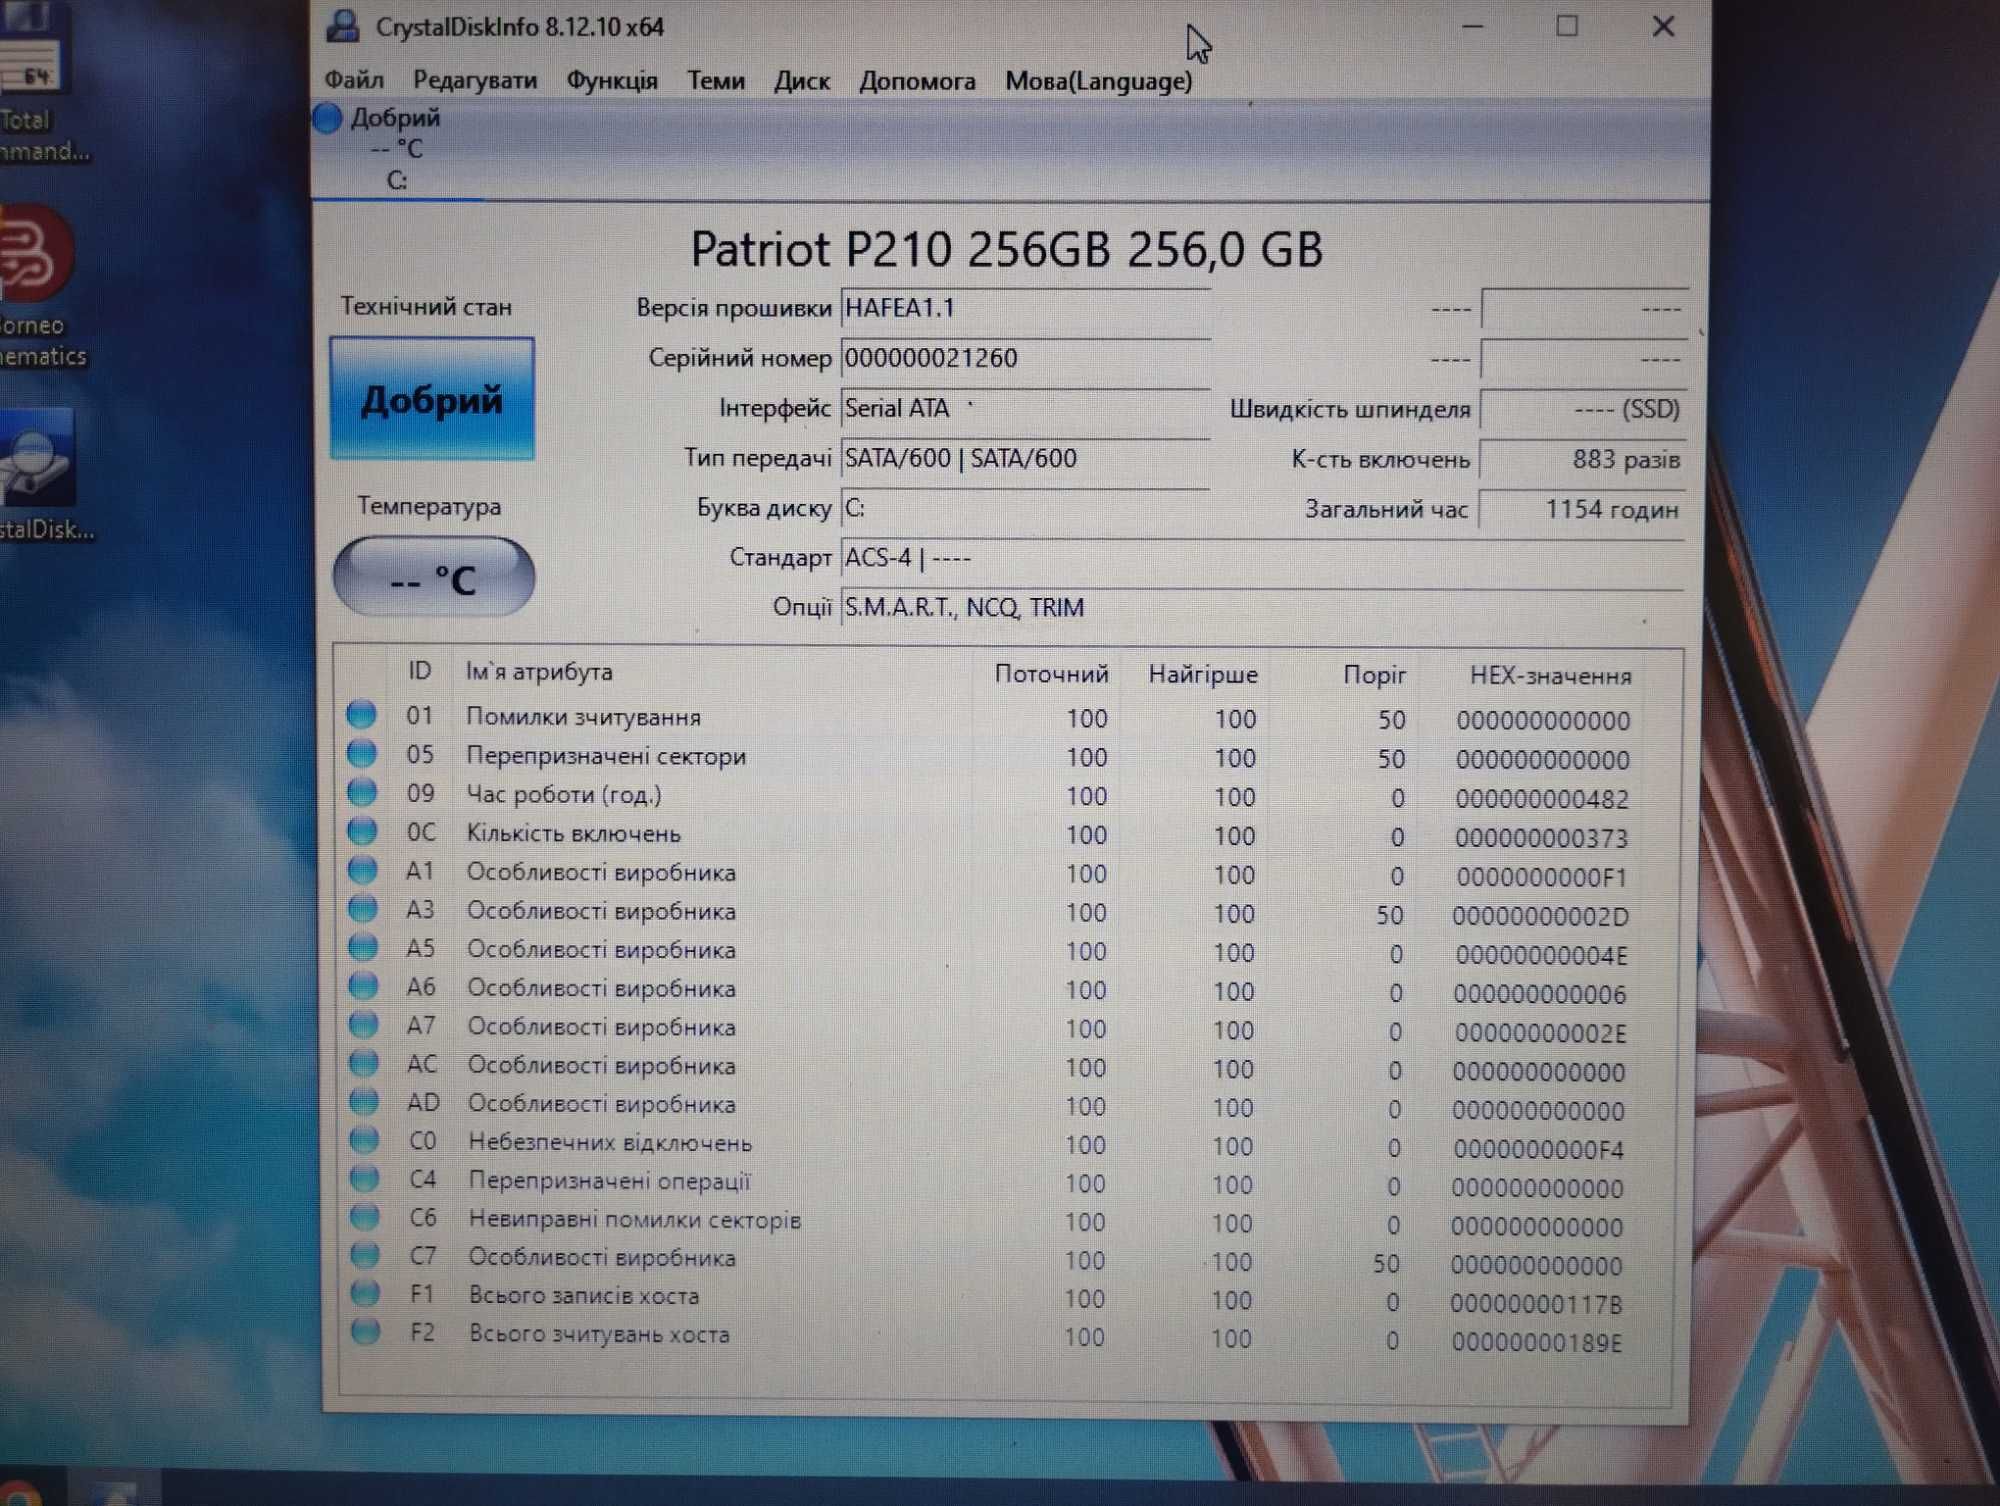2000x1506 pixels.
Task: Click status icon of attribute A1
Action: point(362,870)
